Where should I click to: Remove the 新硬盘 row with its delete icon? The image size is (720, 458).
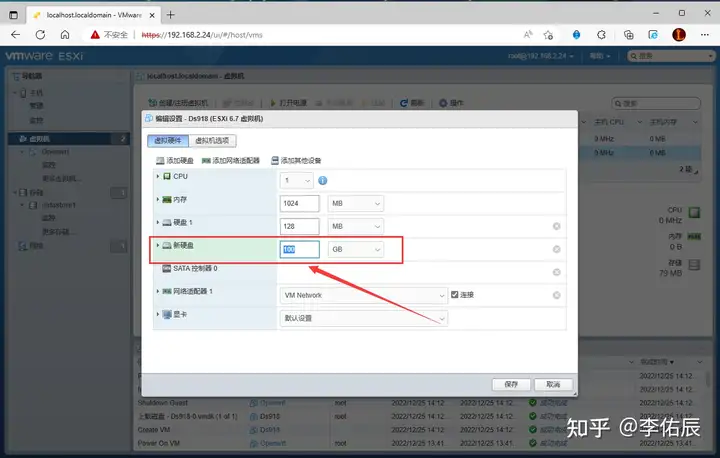click(x=557, y=249)
